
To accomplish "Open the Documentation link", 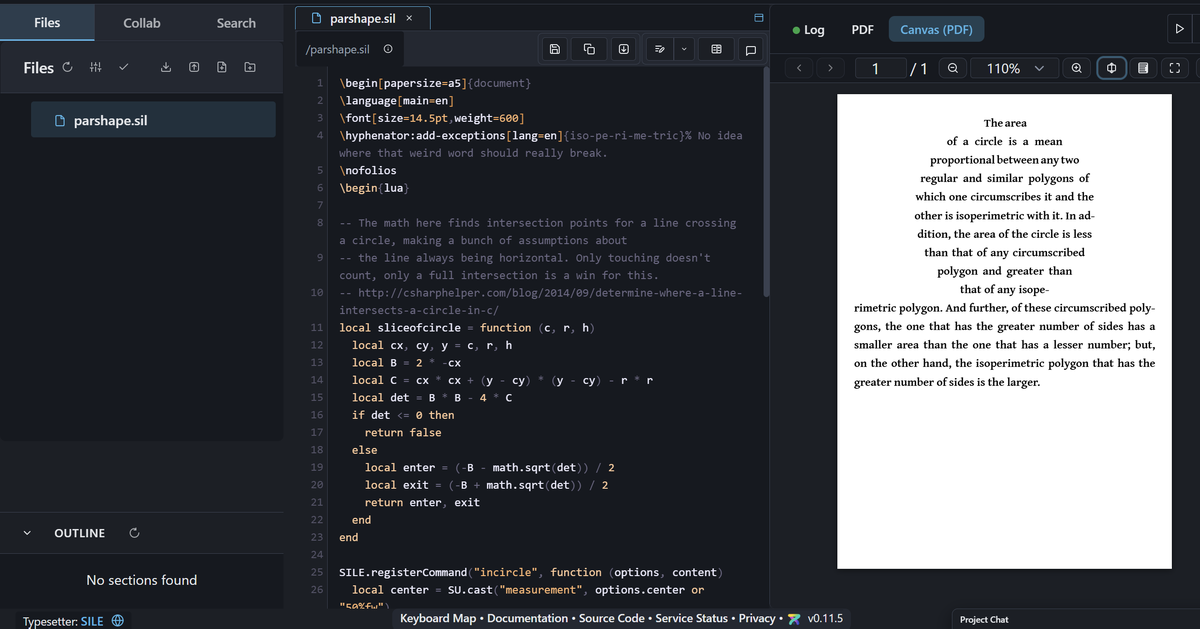I will click(x=528, y=618).
